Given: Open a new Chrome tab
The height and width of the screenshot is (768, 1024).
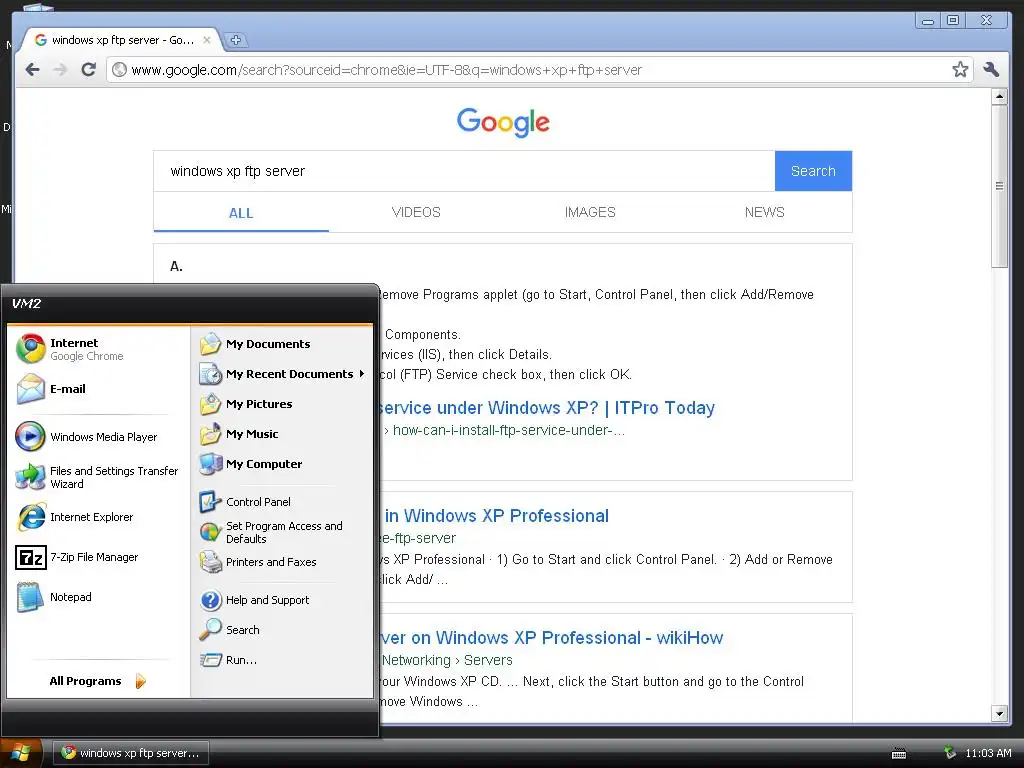Looking at the screenshot, I should 236,40.
